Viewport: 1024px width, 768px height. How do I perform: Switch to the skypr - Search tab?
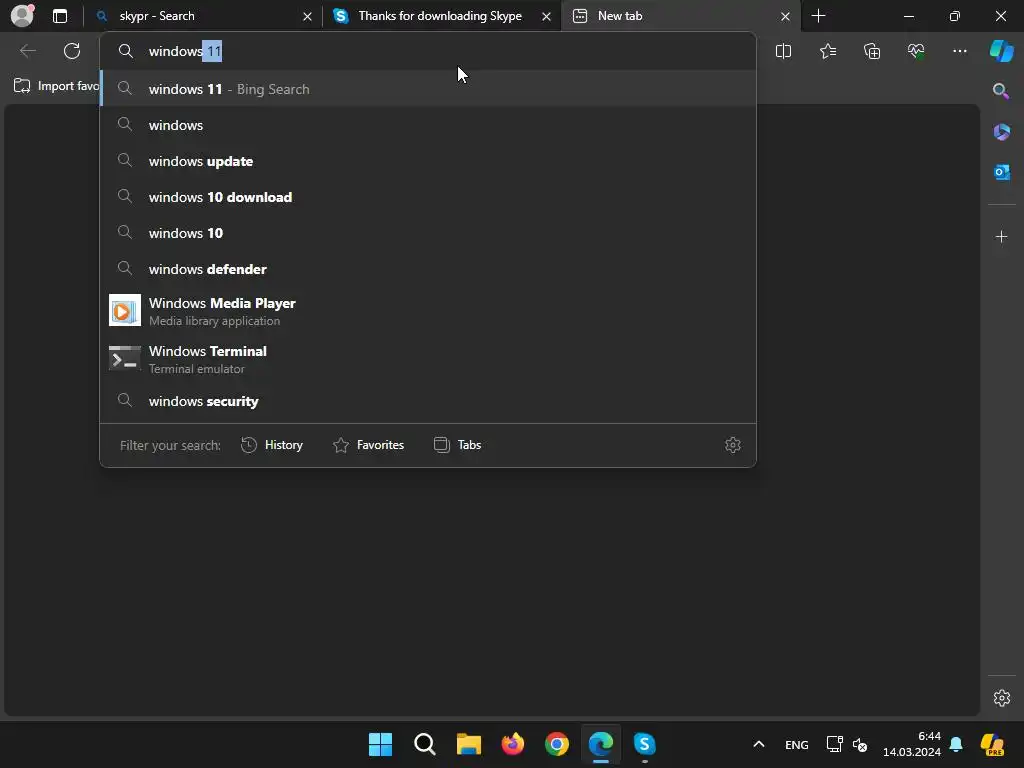202,16
